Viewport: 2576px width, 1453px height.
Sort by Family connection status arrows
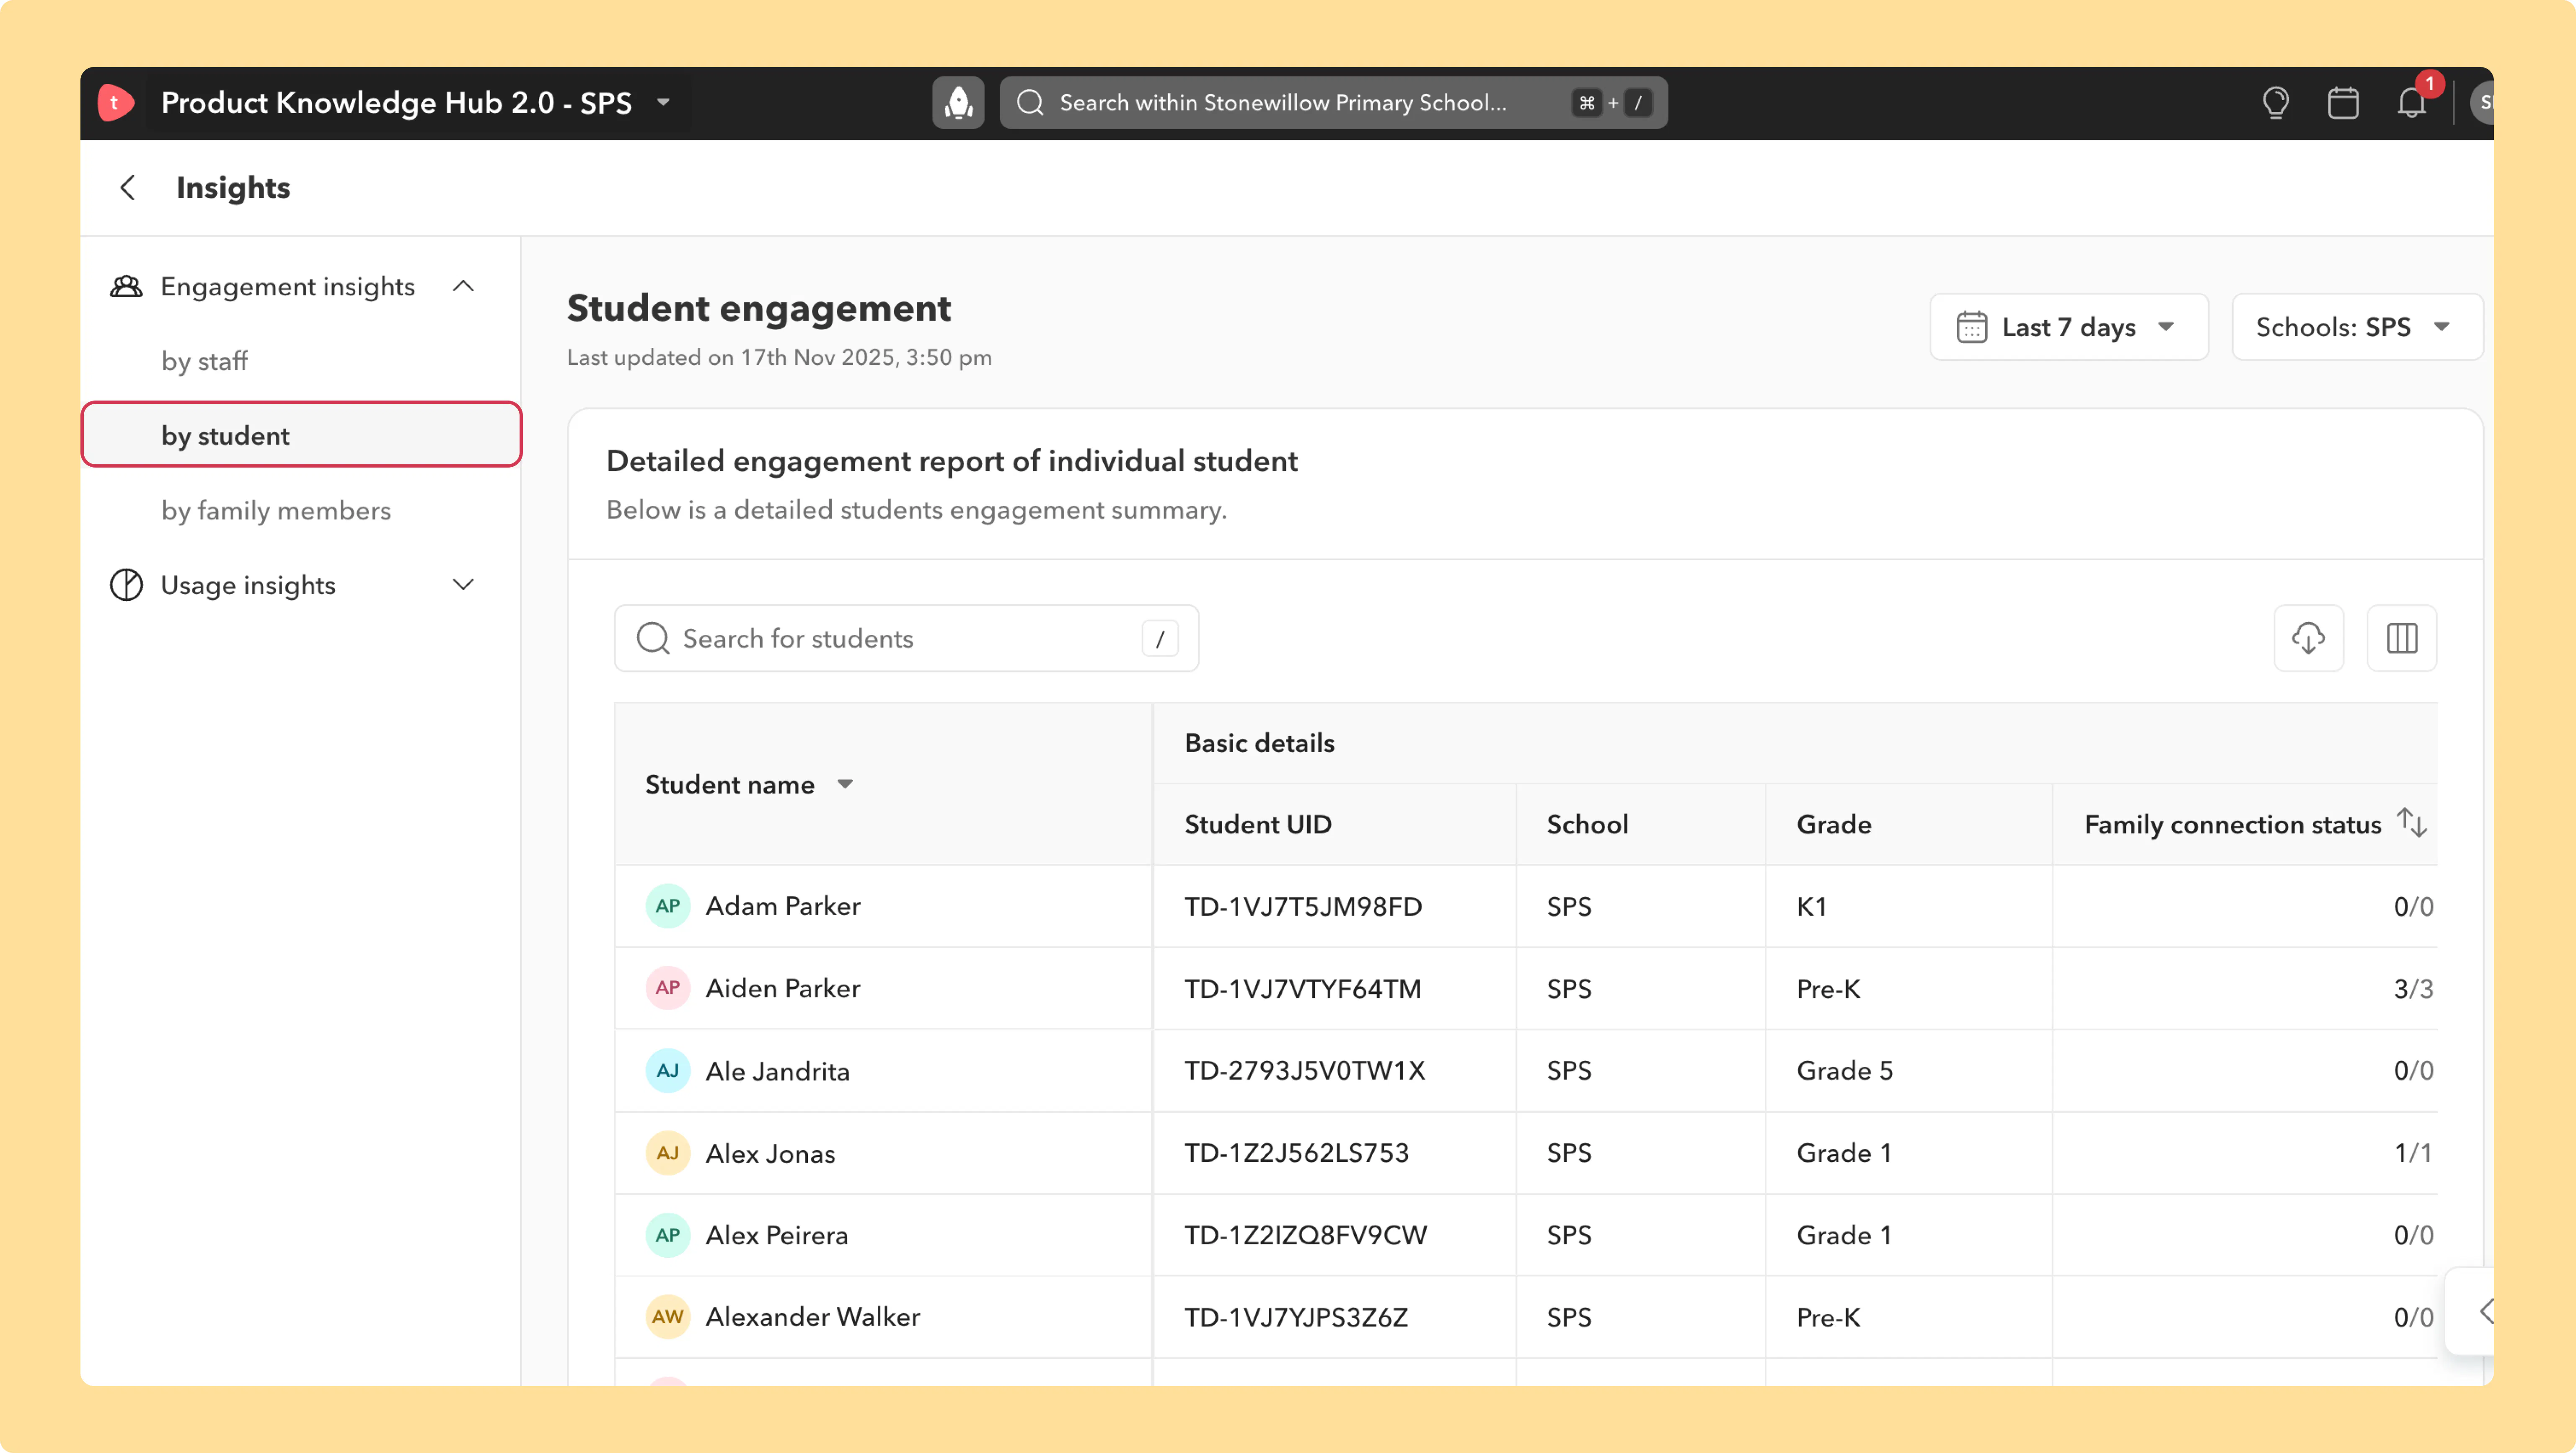(x=2412, y=823)
